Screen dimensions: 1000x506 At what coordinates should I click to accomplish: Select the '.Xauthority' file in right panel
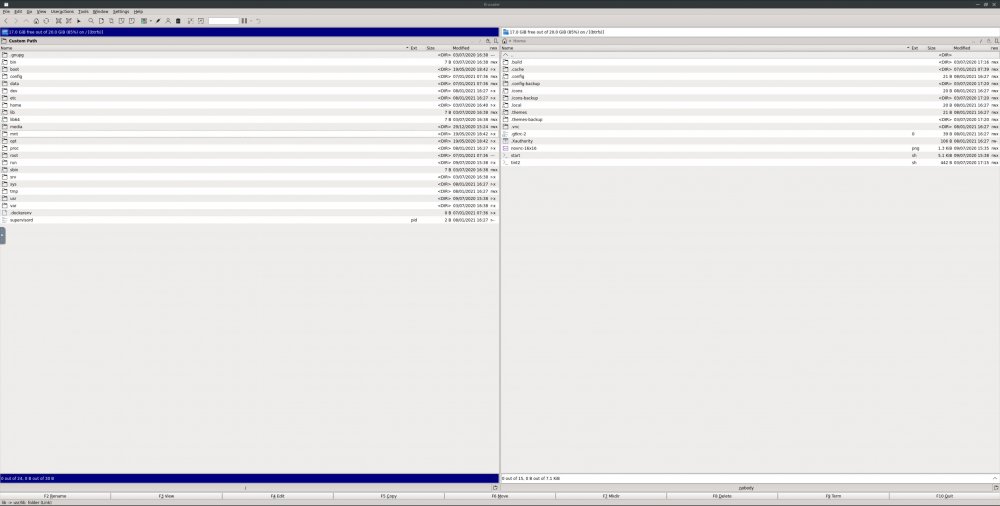coord(750,141)
